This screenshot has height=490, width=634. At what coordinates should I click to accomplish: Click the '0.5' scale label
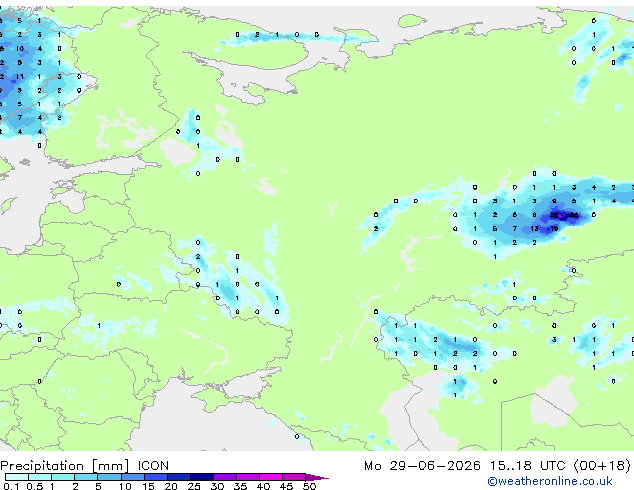coord(34,486)
